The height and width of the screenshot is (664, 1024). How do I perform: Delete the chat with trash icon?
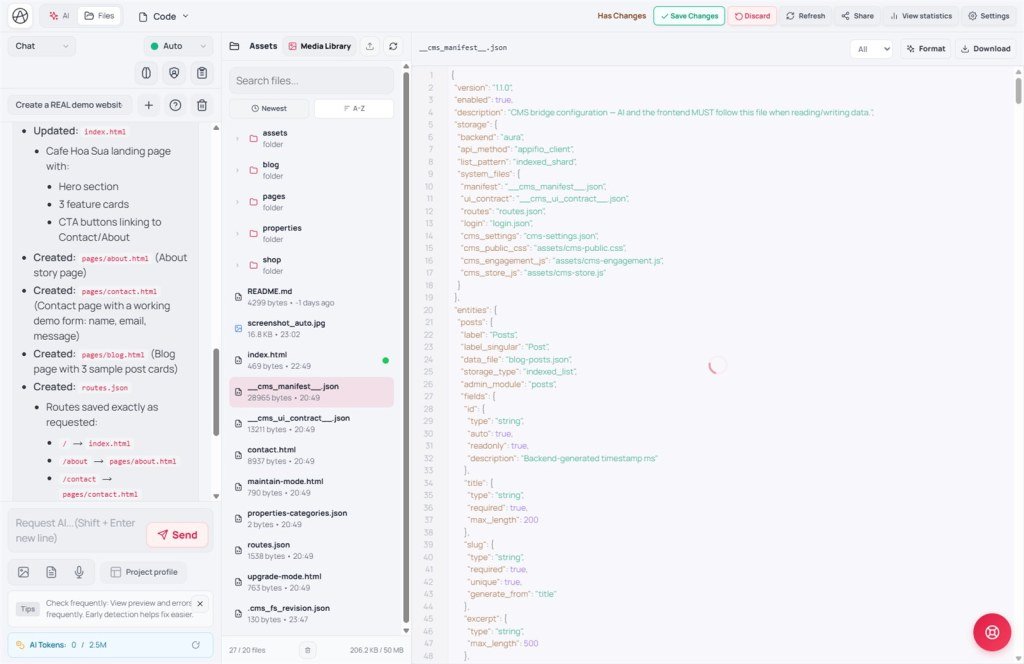202,104
